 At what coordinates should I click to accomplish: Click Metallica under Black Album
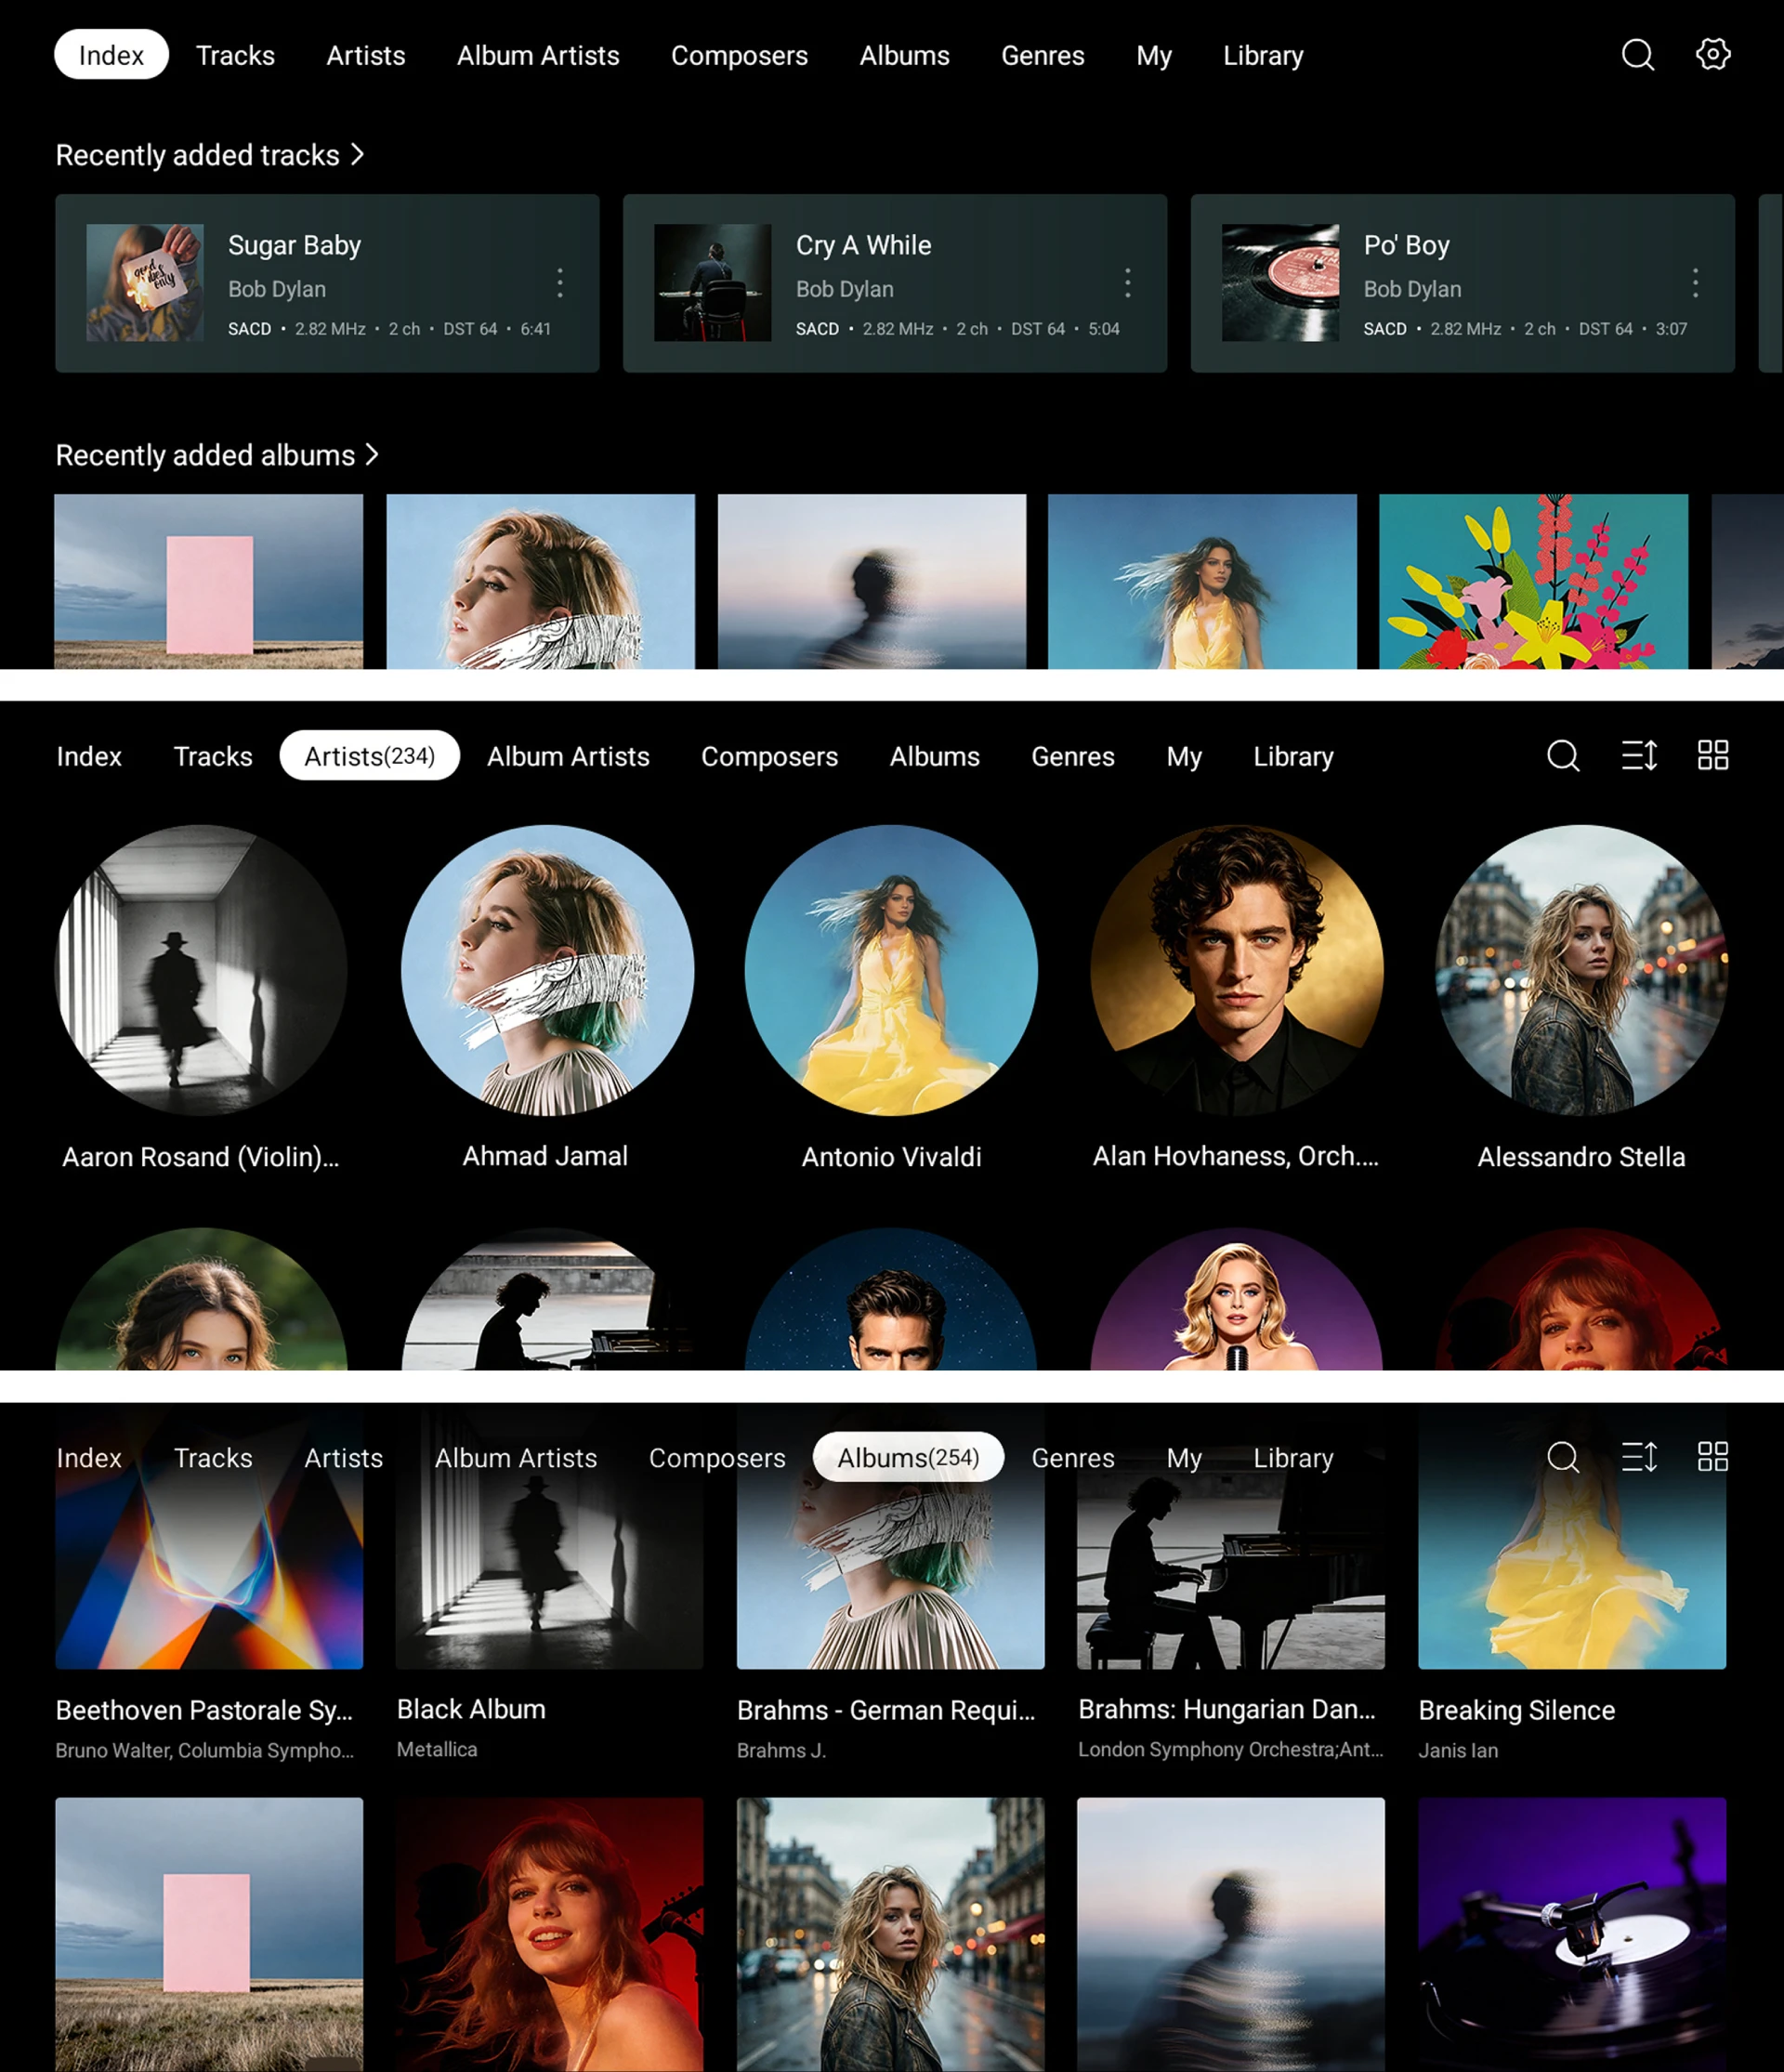[x=437, y=1750]
